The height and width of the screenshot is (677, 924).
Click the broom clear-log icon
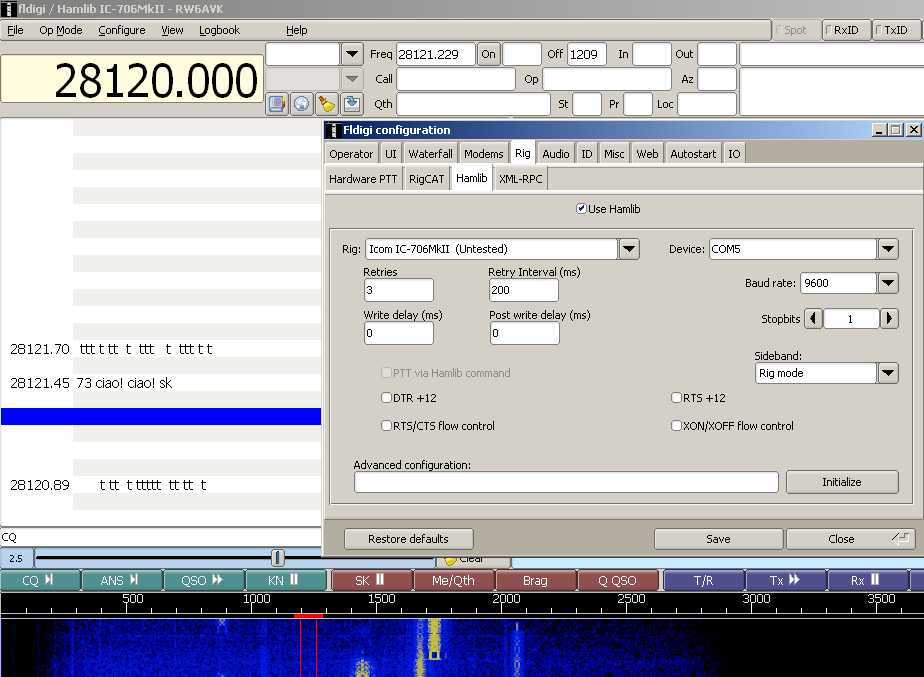[327, 103]
